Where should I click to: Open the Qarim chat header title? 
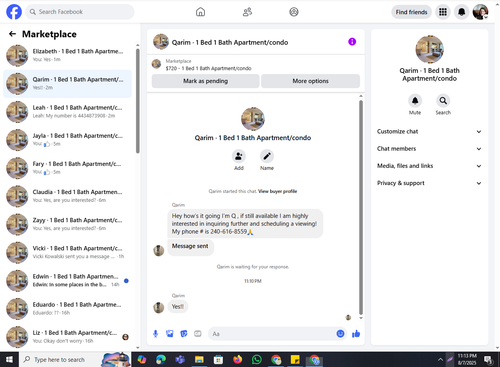click(x=230, y=42)
